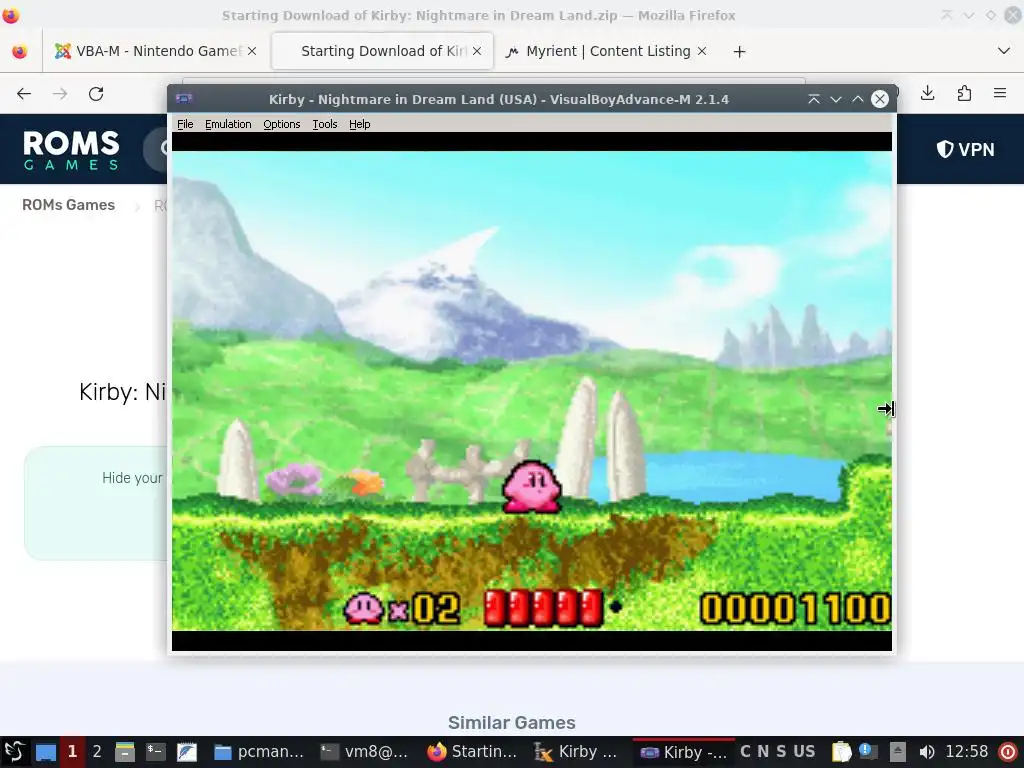Image resolution: width=1024 pixels, height=768 pixels.
Task: Click the VBA-M window icon in title bar
Action: click(185, 99)
